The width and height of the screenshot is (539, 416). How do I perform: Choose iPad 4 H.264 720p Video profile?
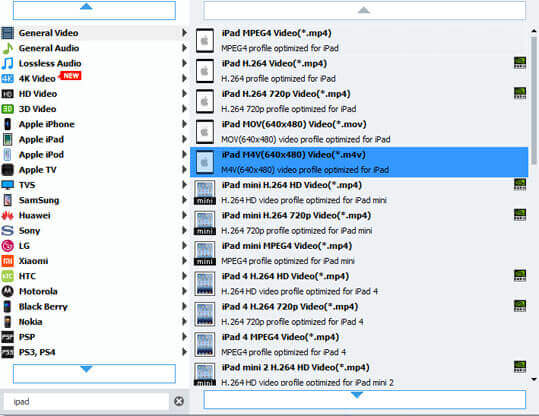(359, 314)
